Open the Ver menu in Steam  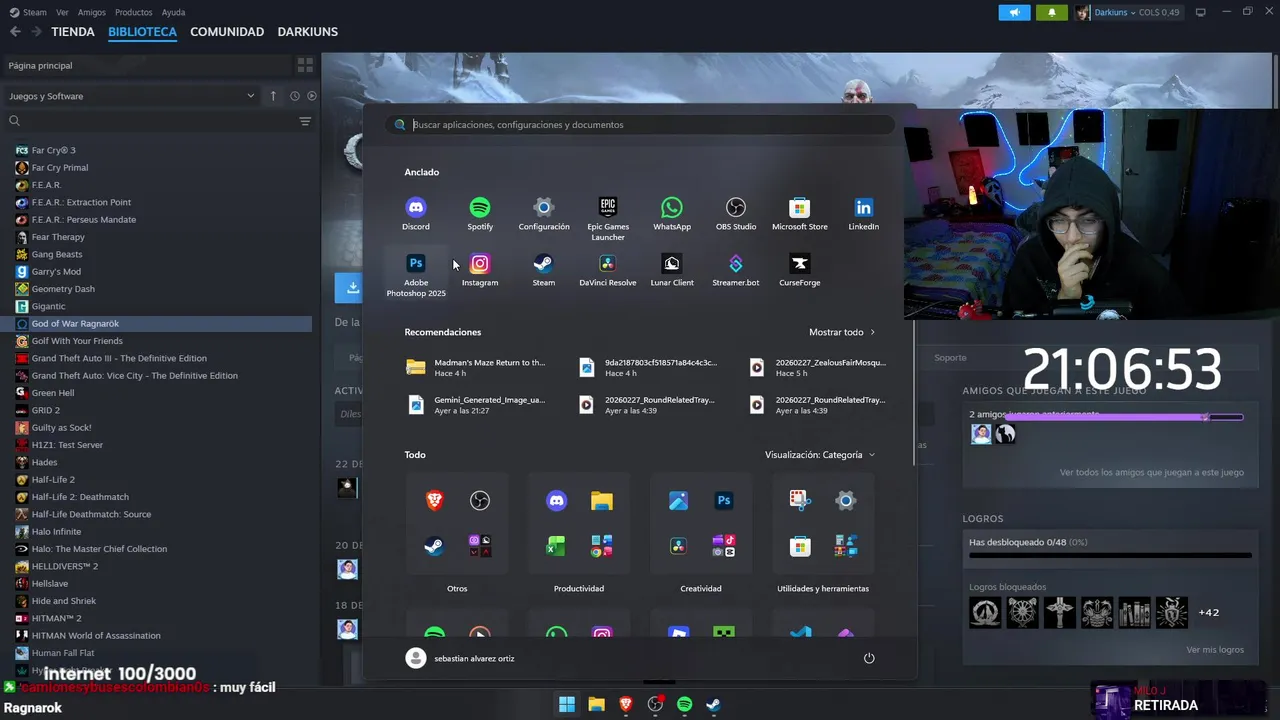click(62, 12)
